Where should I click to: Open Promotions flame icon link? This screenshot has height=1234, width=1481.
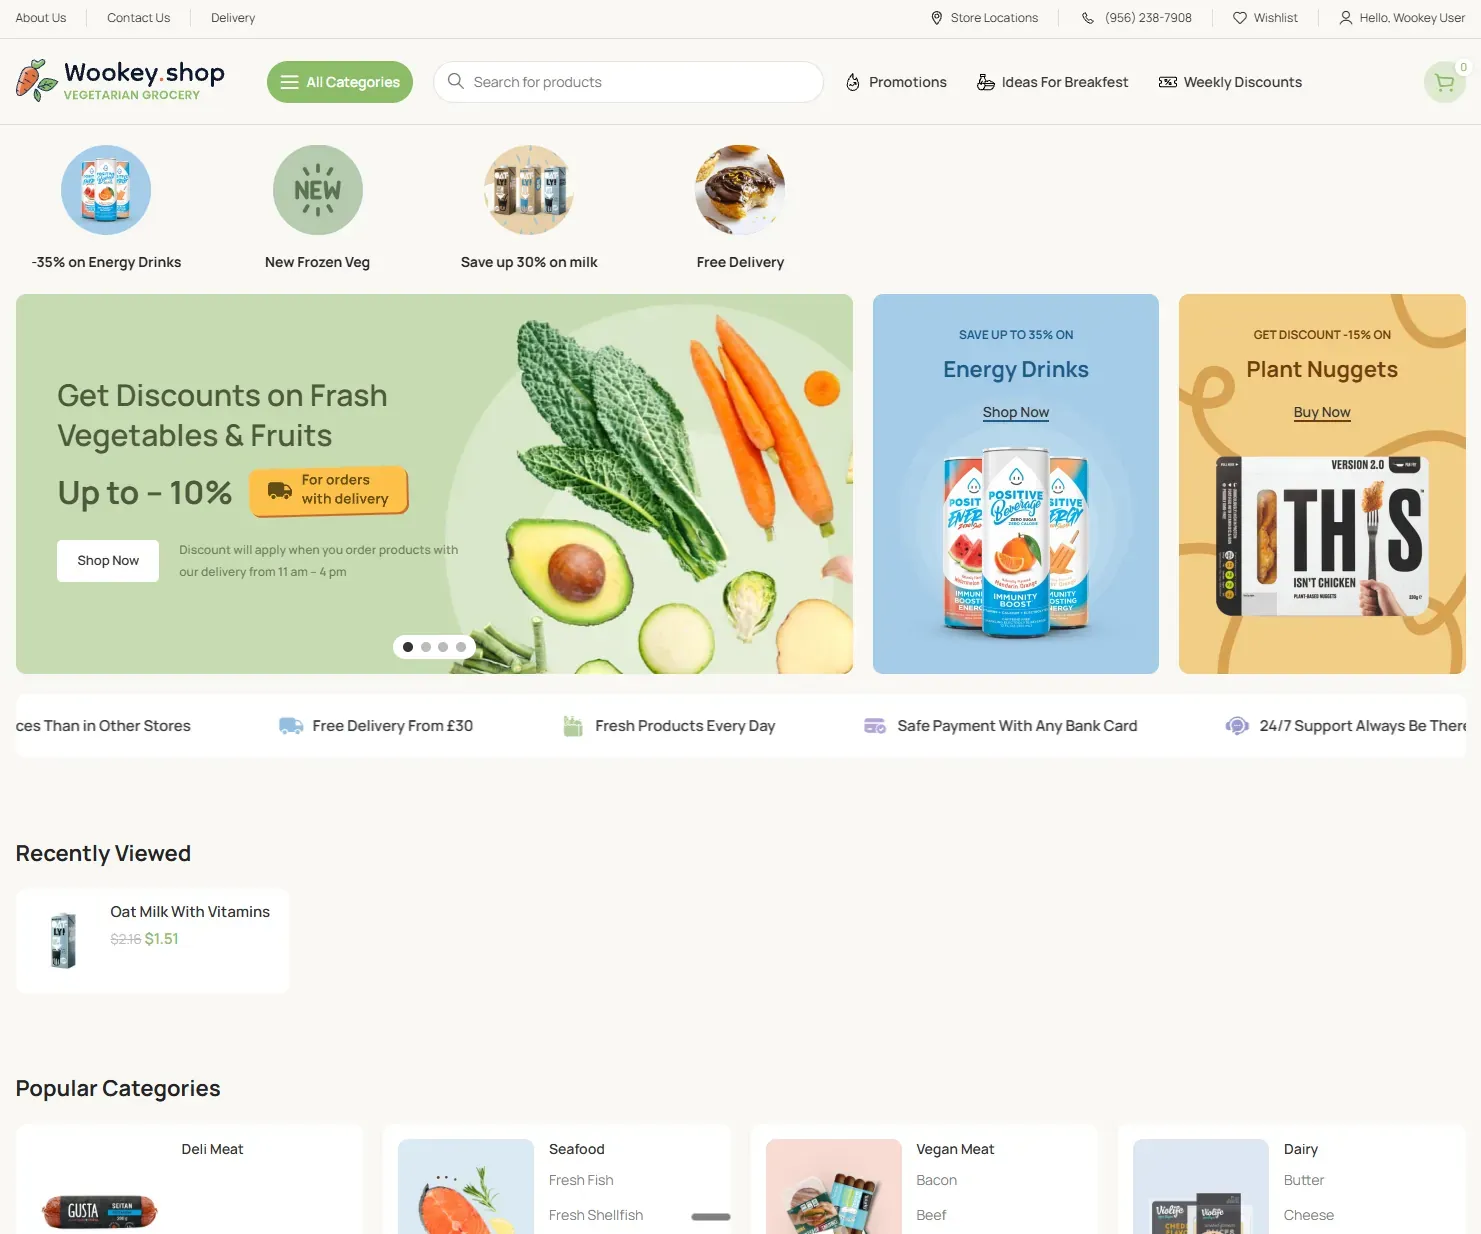[853, 82]
